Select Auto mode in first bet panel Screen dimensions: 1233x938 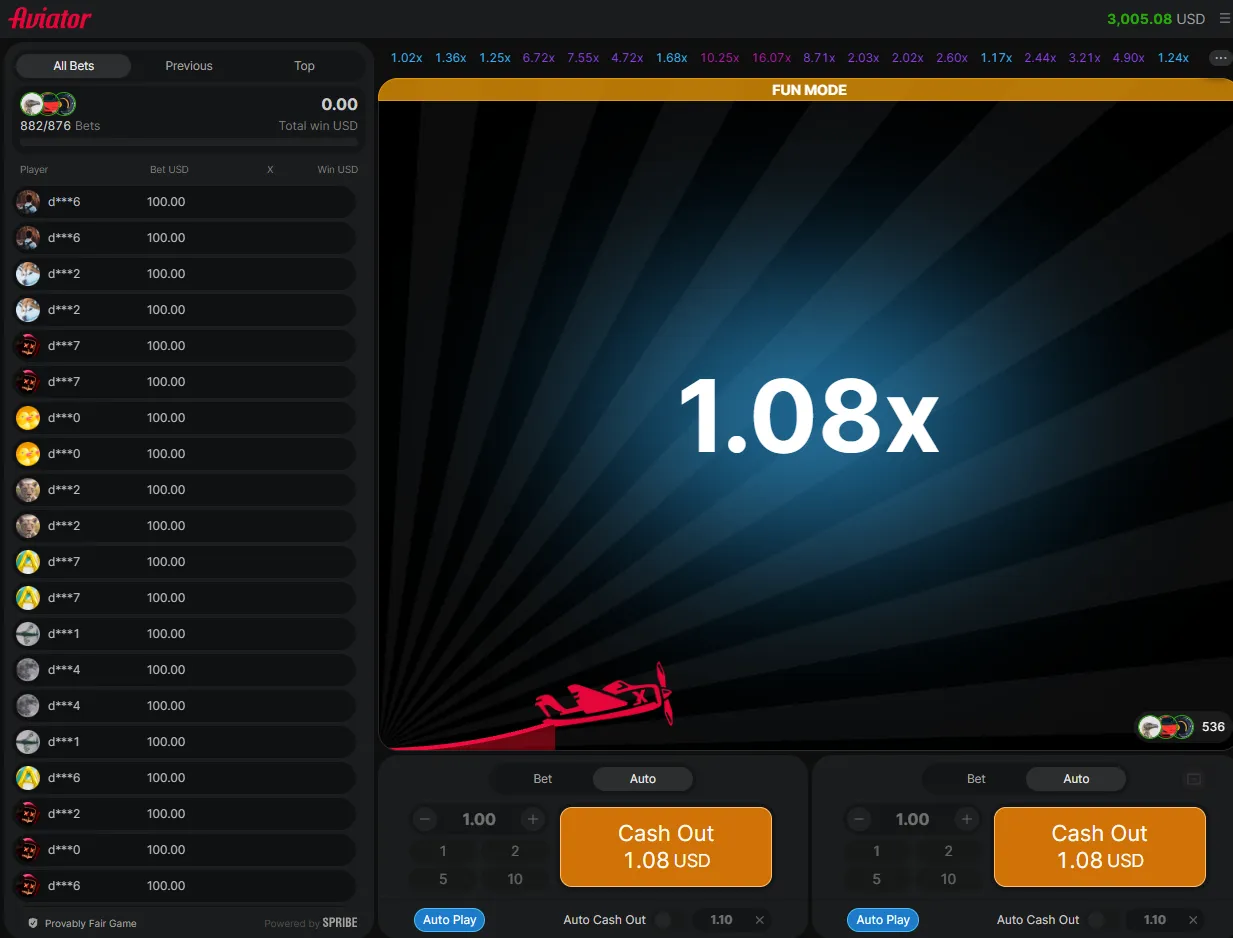pos(643,779)
